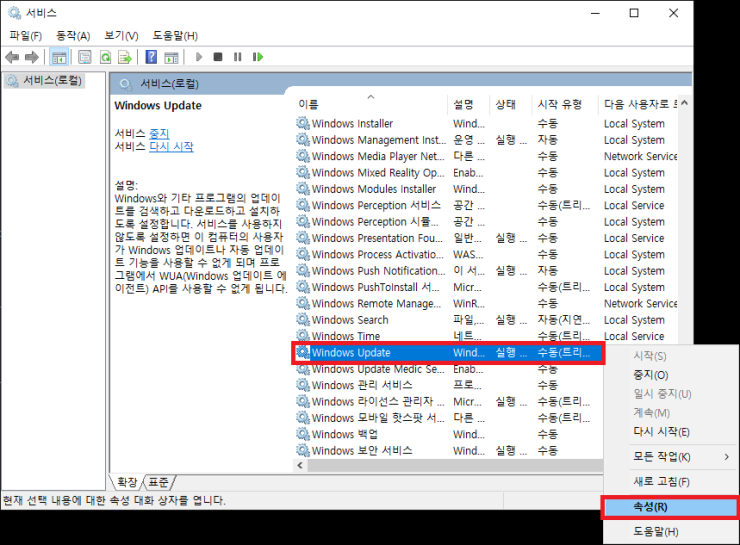Select the Windows Search service row
This screenshot has height=545, width=740.
point(350,320)
